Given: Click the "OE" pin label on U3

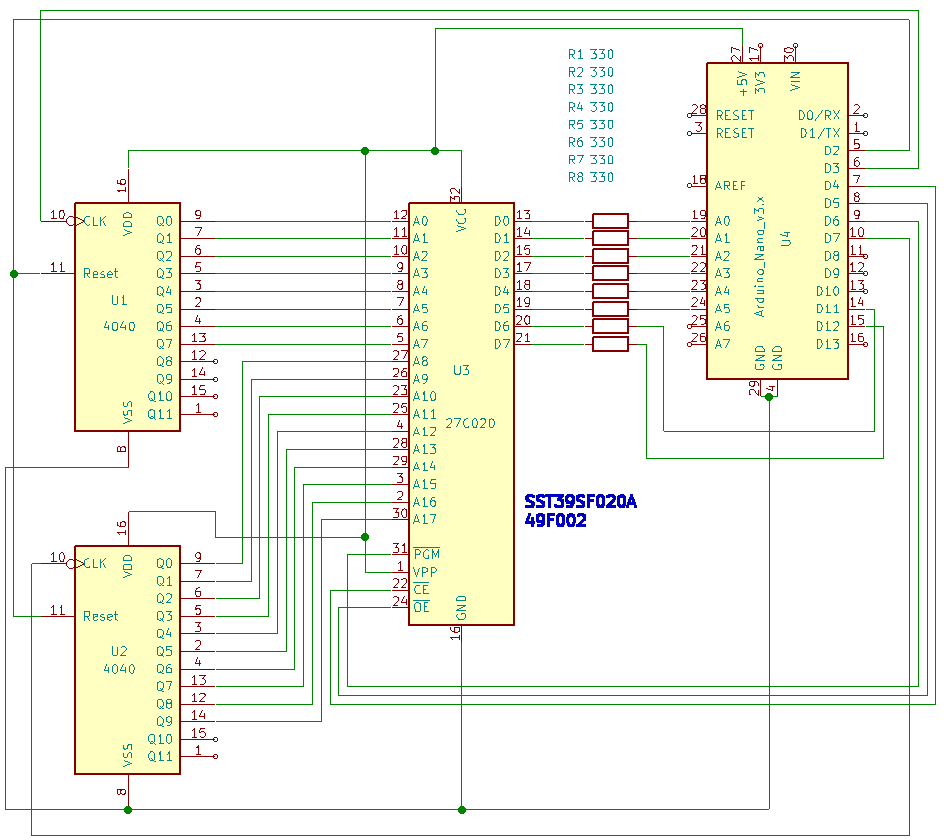Looking at the screenshot, I should point(421,607).
